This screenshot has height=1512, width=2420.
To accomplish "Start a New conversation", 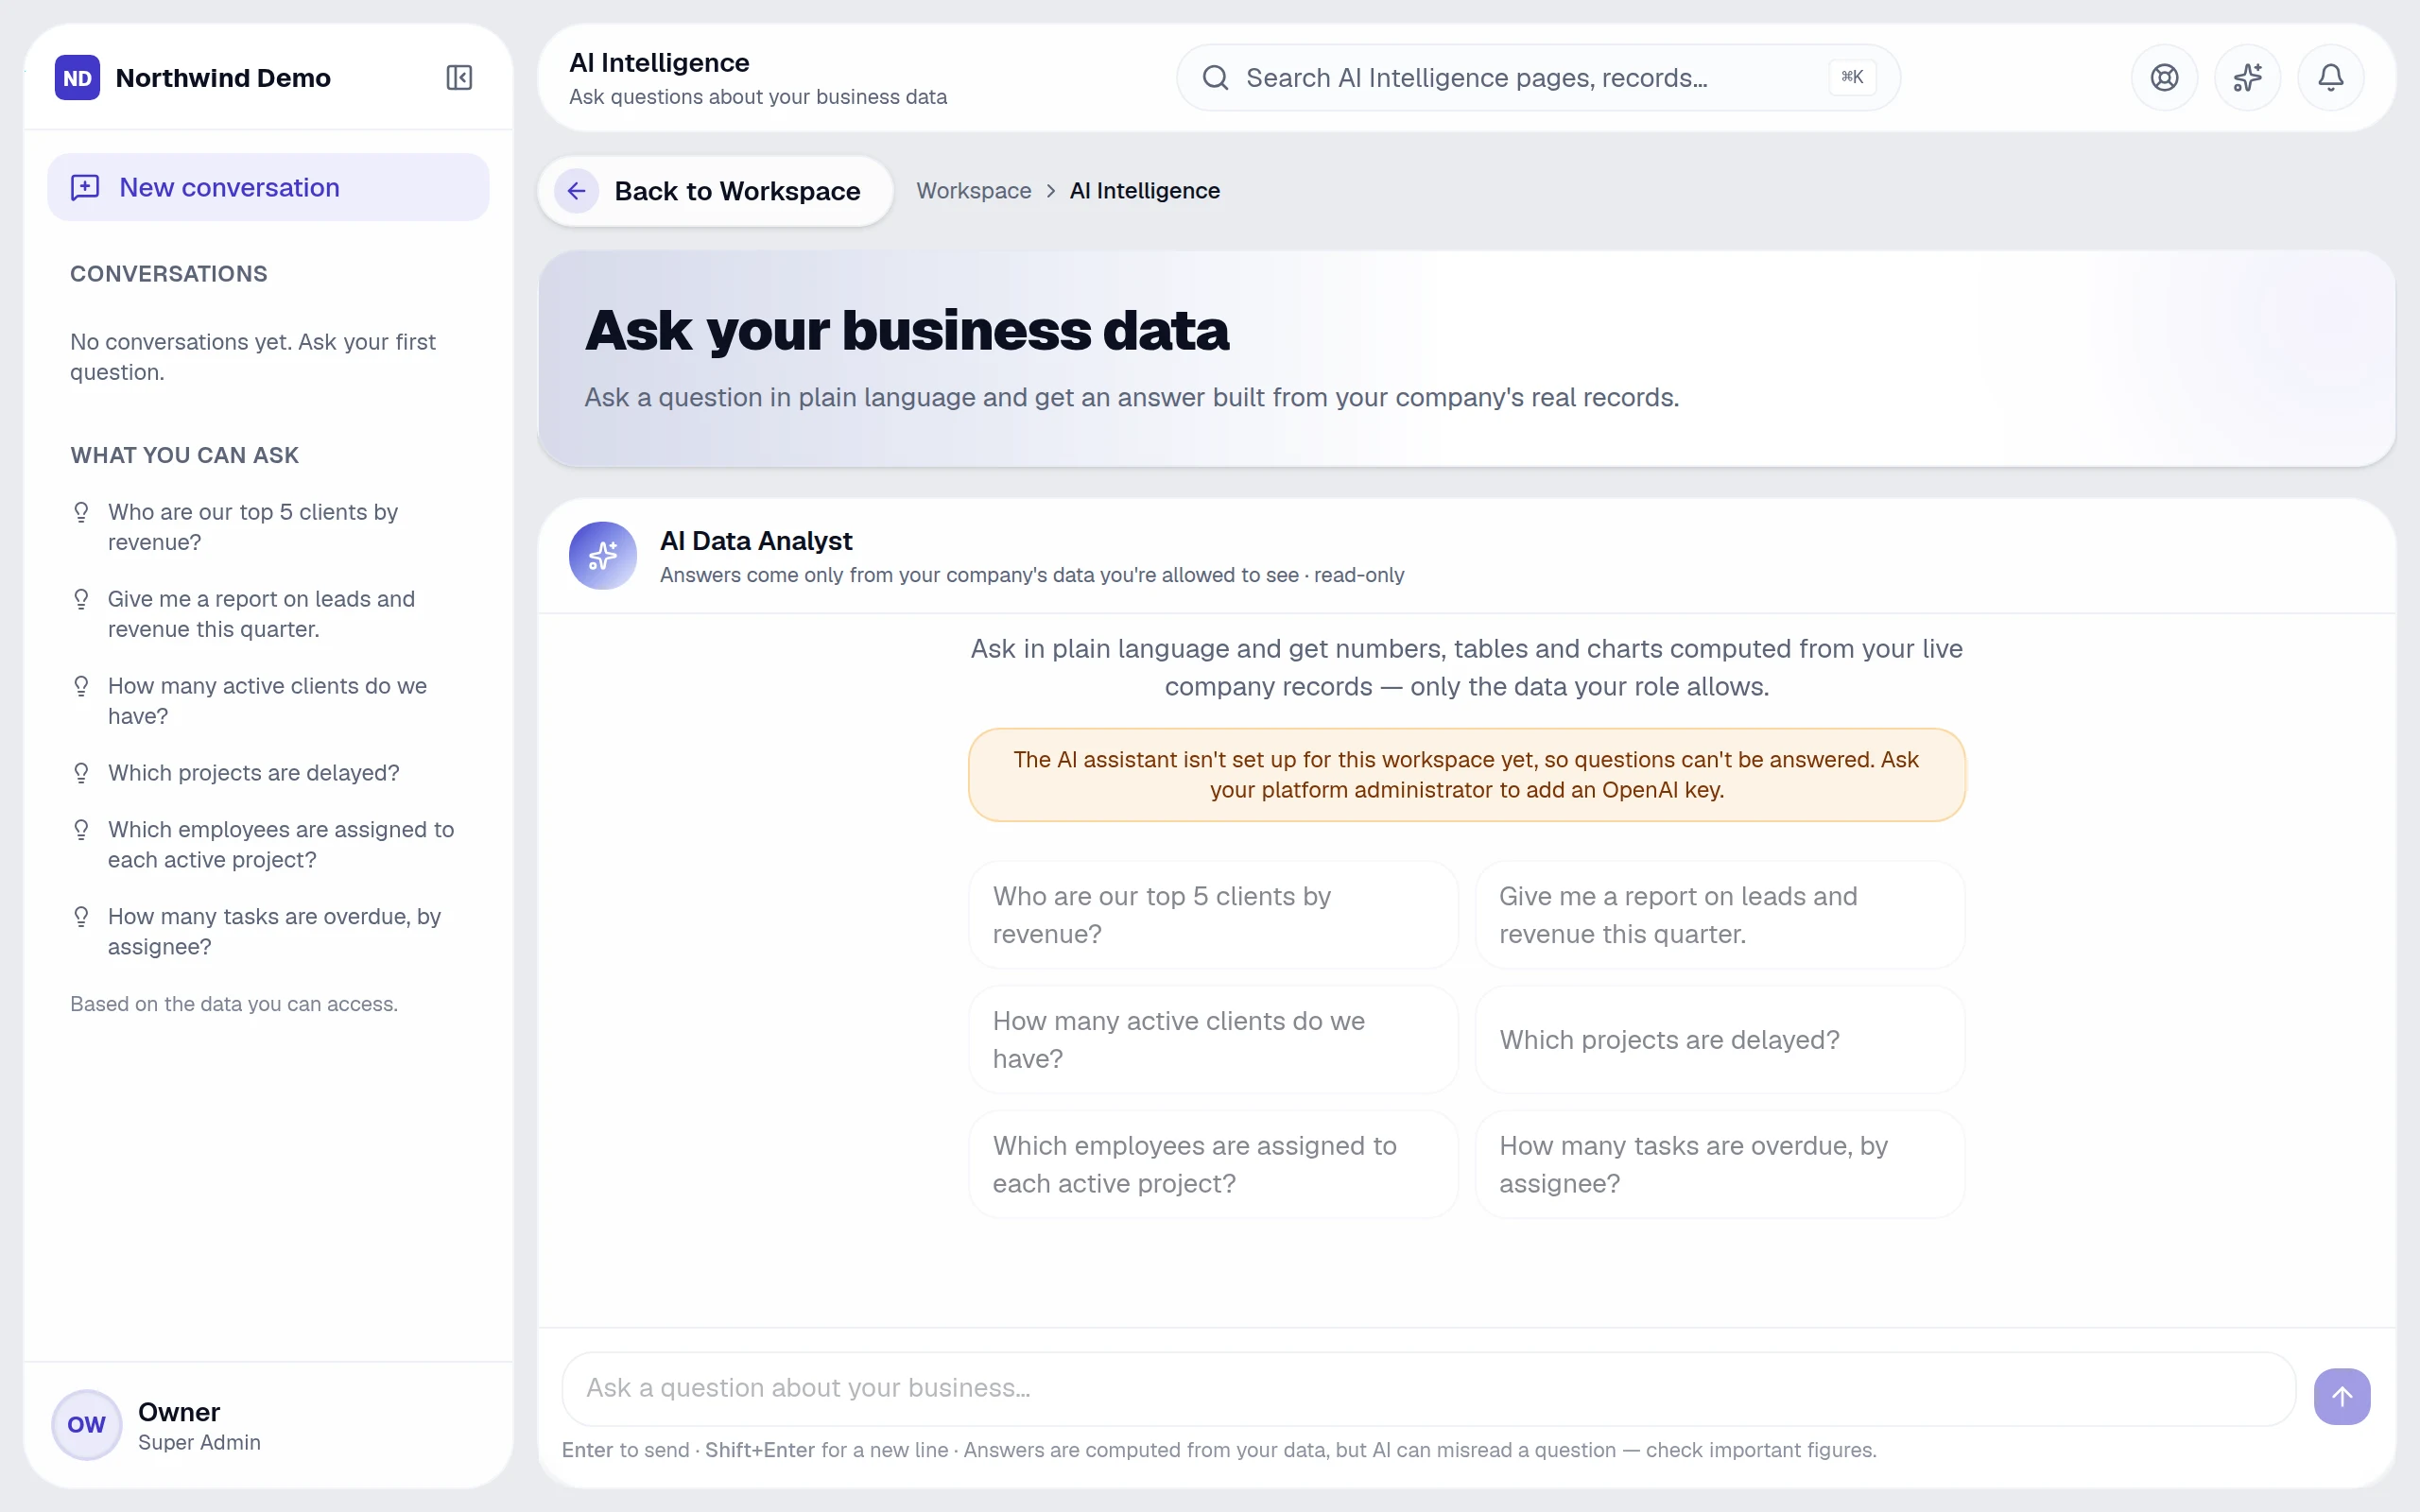I will point(268,187).
